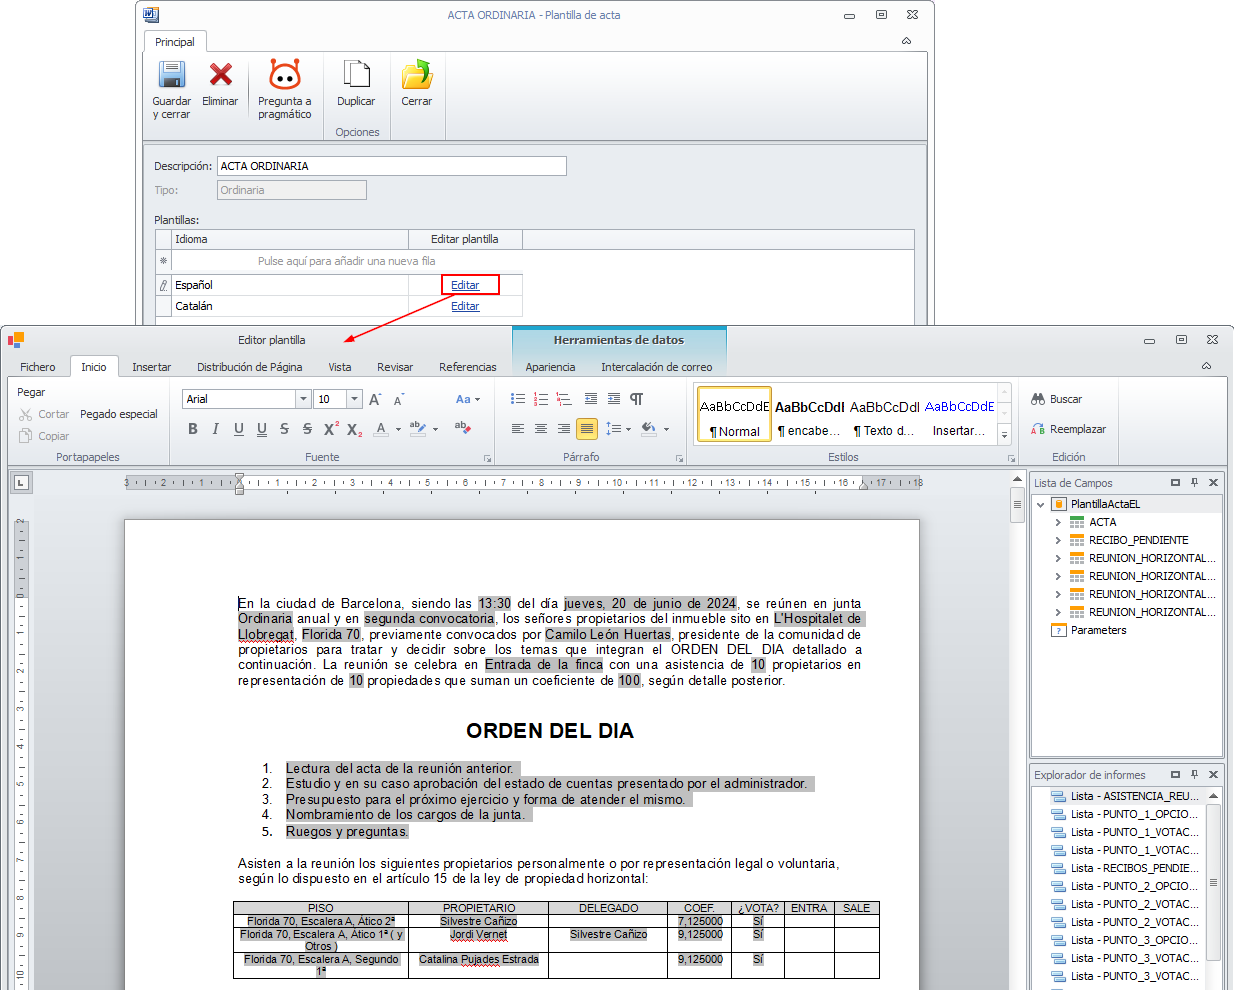Toggle subscript formatting
The height and width of the screenshot is (990, 1234).
tap(355, 429)
